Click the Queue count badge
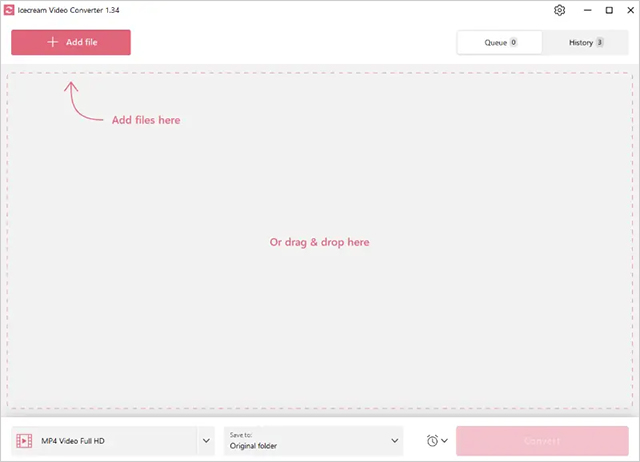The height and width of the screenshot is (462, 640). [514, 43]
